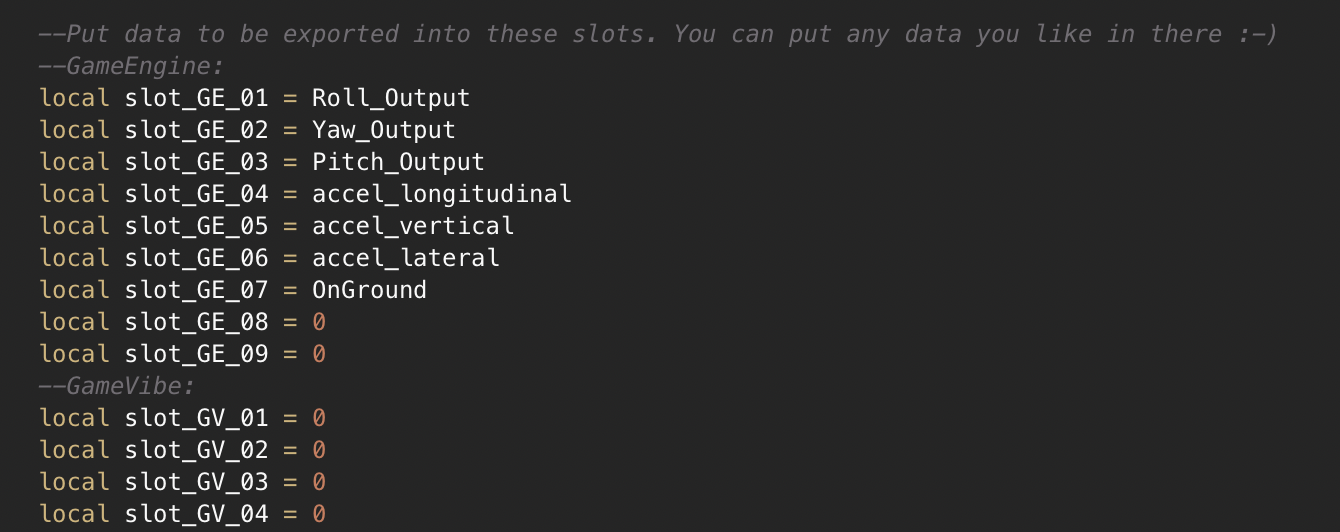The height and width of the screenshot is (532, 1340).
Task: Click the equals sign after slot_GE_04
Action: (290, 194)
